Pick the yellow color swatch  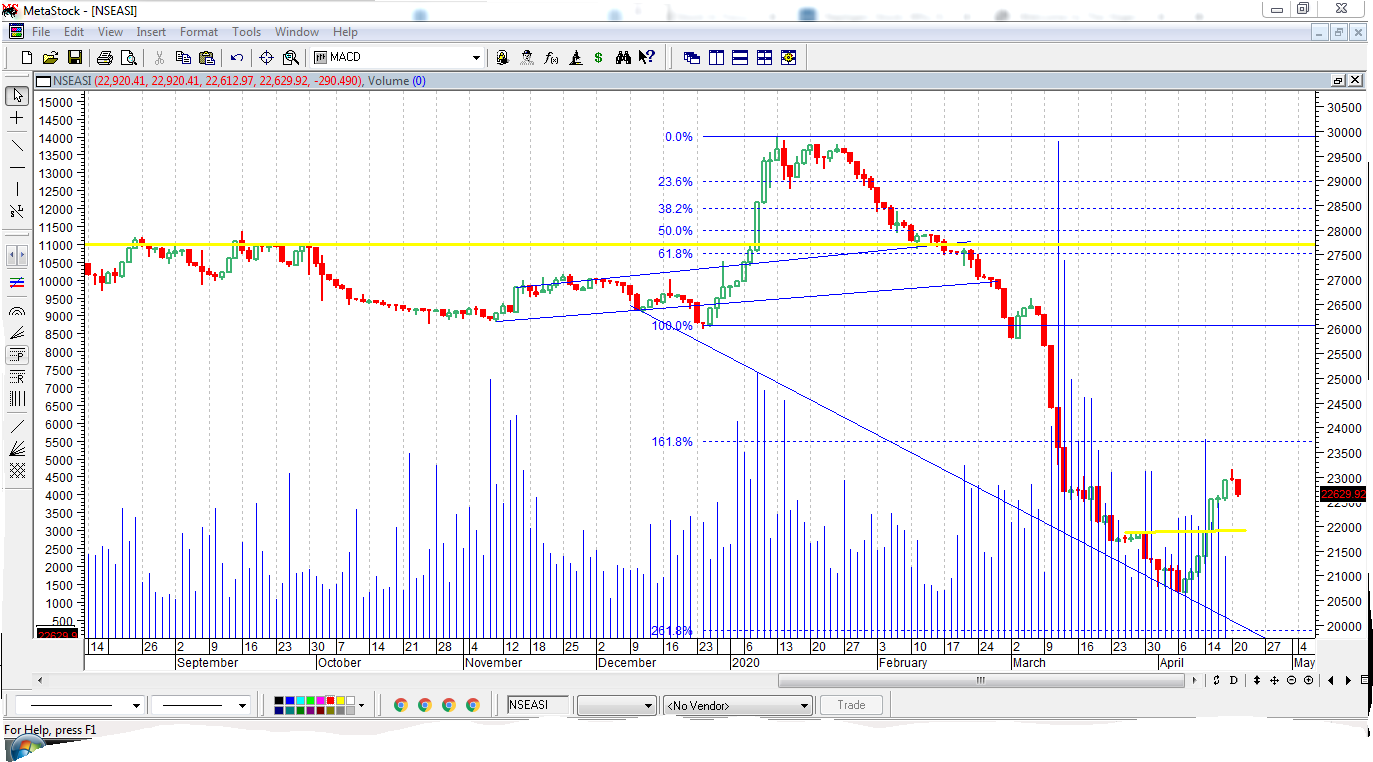tap(340, 701)
